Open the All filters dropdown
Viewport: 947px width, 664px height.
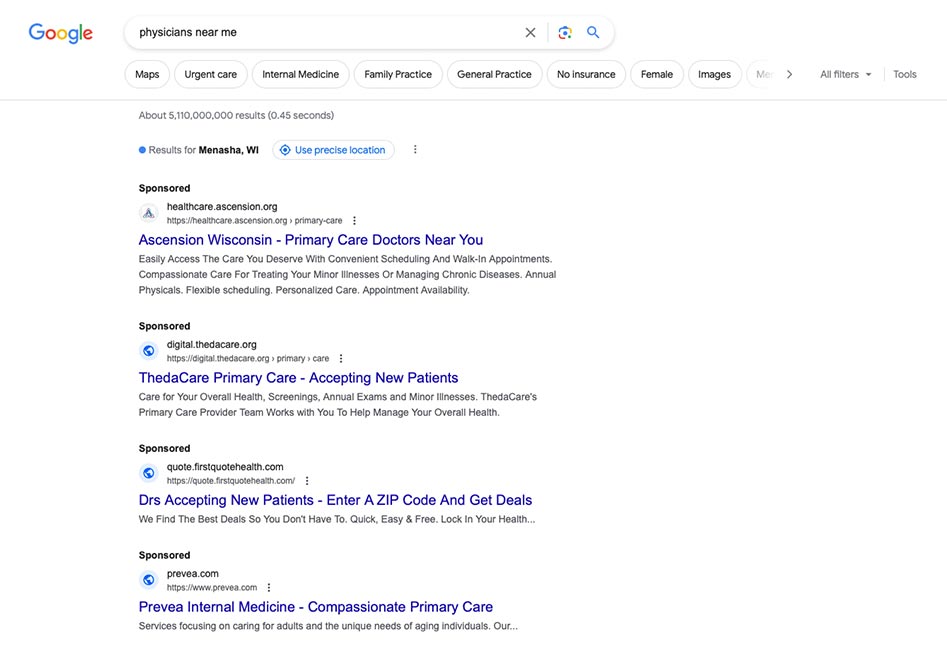pos(846,74)
